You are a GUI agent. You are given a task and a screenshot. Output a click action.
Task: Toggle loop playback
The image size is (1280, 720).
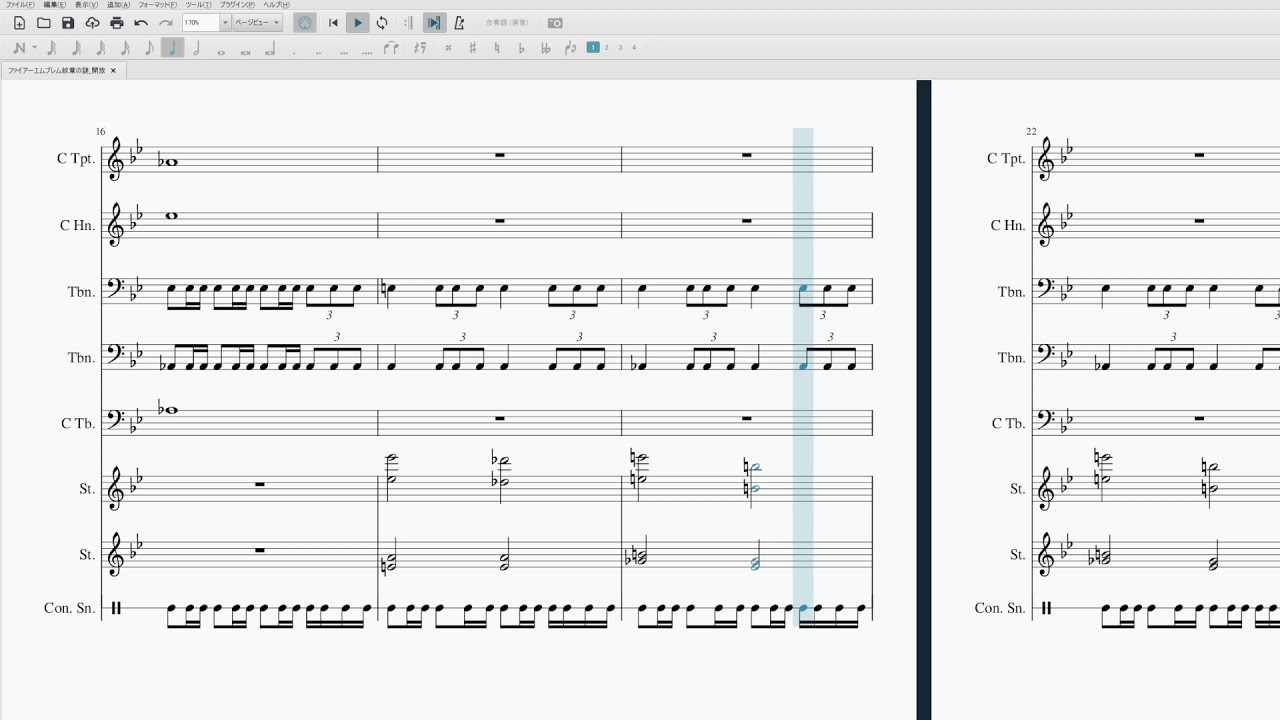(382, 23)
